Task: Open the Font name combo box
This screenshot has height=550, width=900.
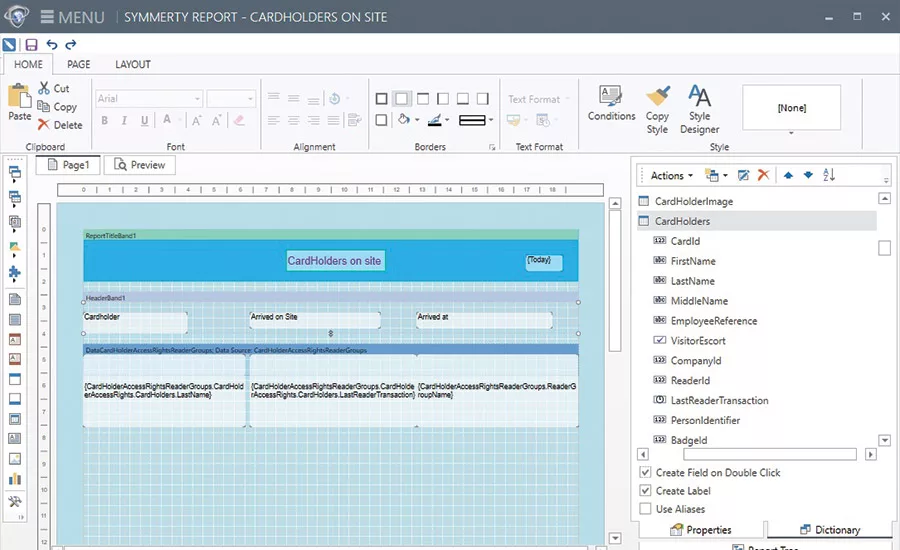Action: click(x=149, y=99)
